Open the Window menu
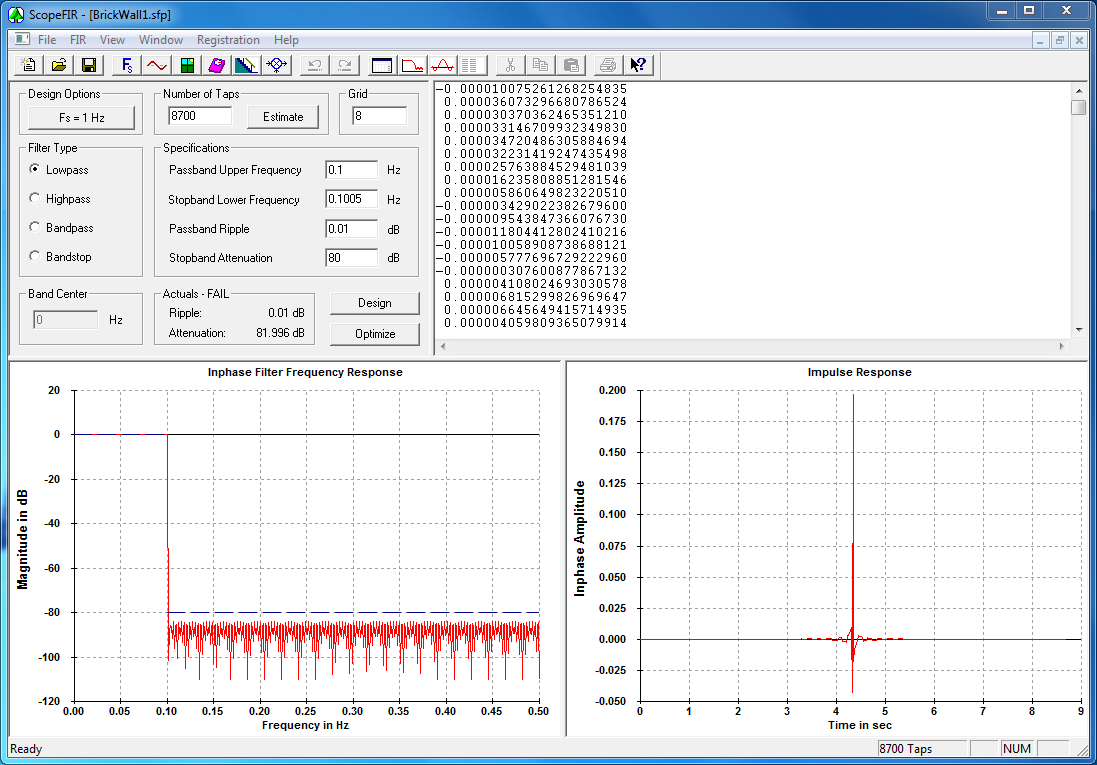Viewport: 1097px width, 765px height. [x=160, y=40]
